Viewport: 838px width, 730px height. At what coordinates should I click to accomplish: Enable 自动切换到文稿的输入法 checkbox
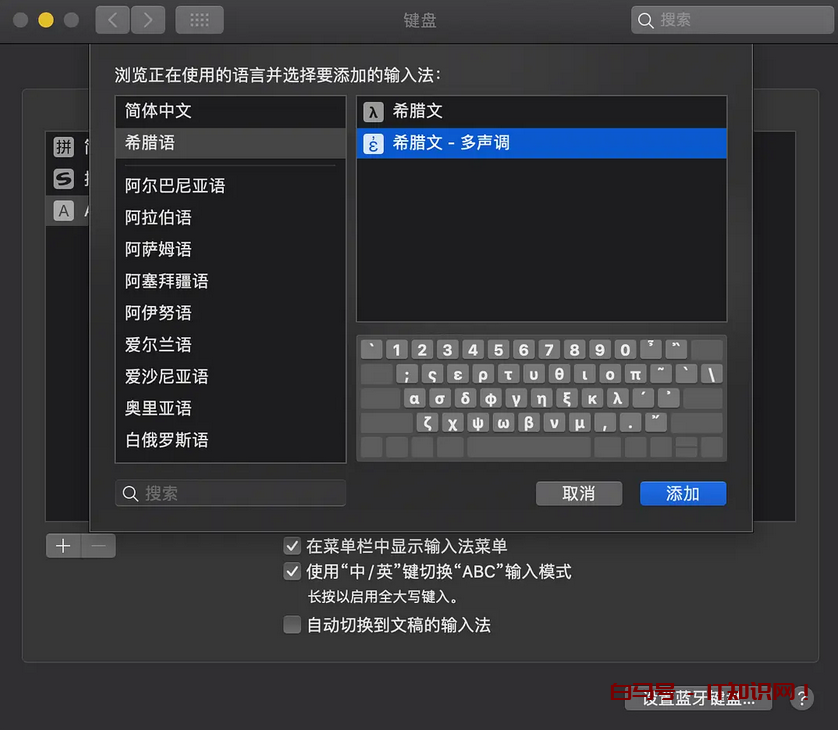click(292, 624)
